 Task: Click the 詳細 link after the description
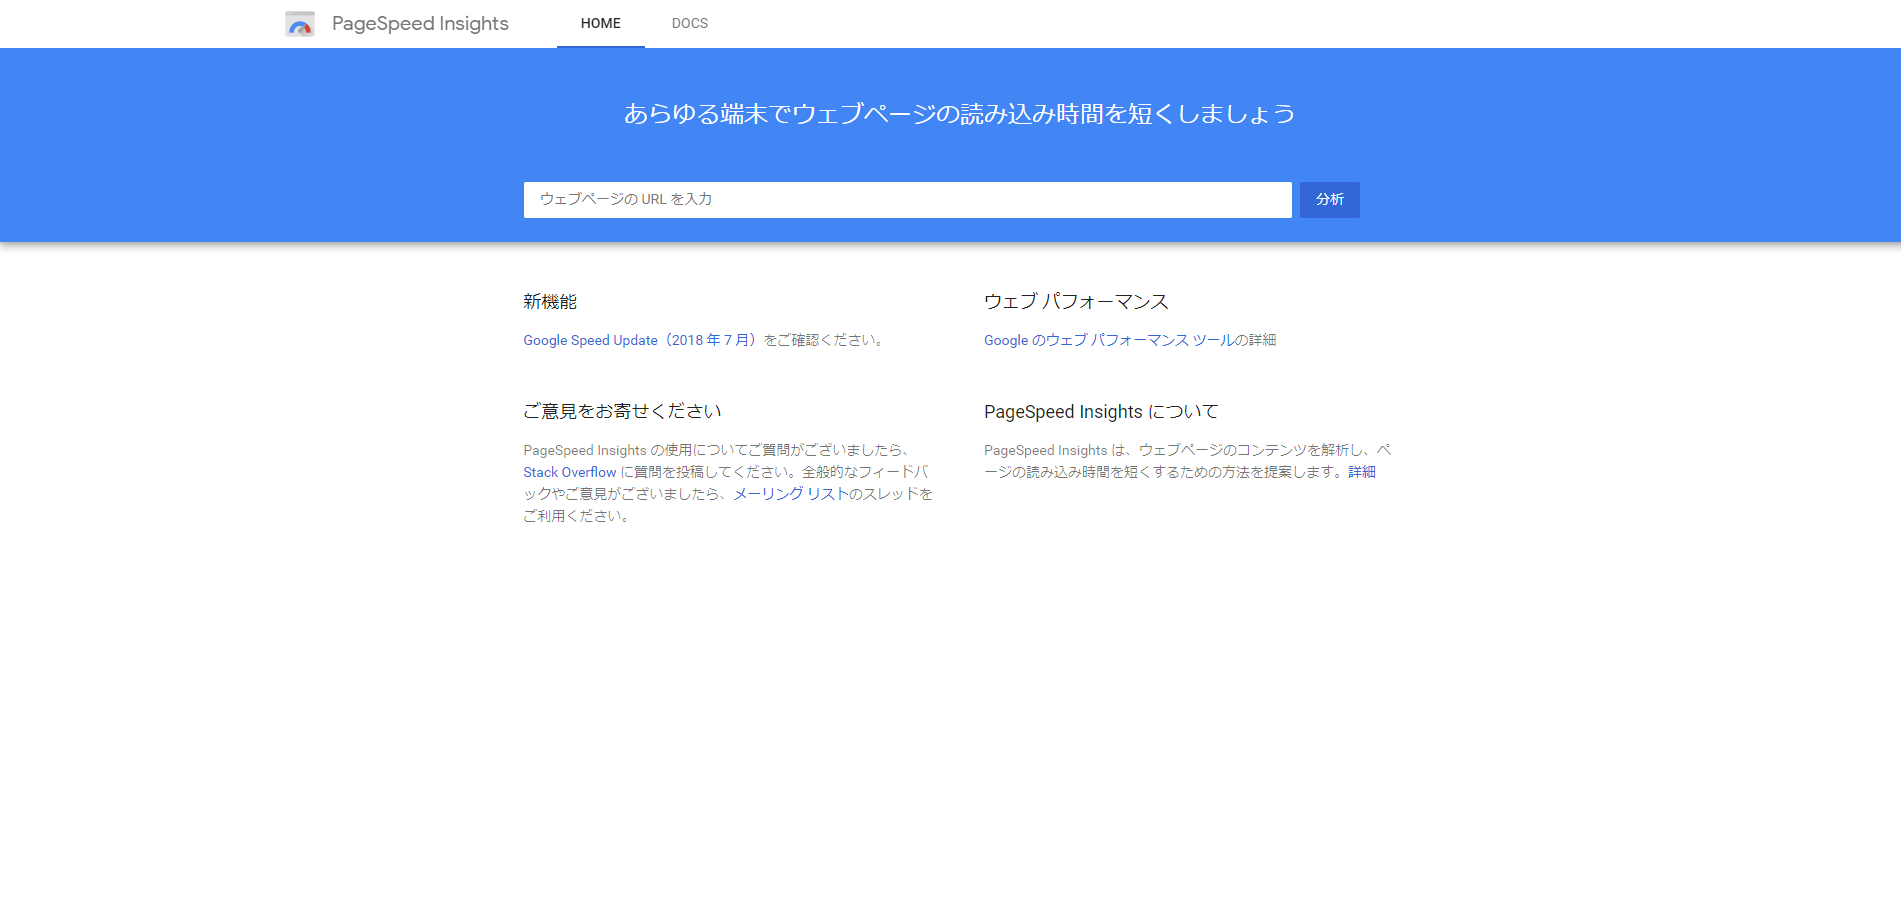point(1361,473)
